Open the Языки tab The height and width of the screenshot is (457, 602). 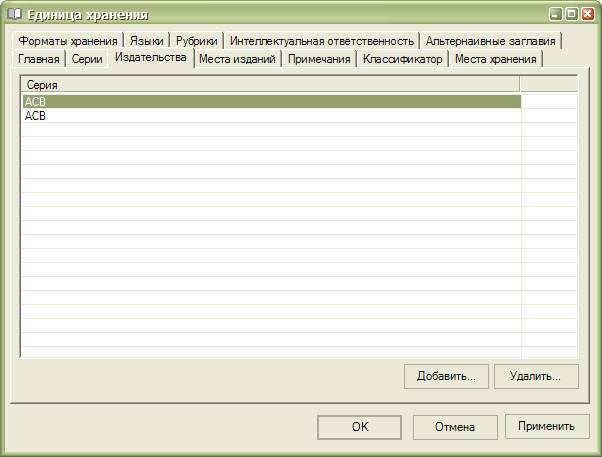pos(146,41)
